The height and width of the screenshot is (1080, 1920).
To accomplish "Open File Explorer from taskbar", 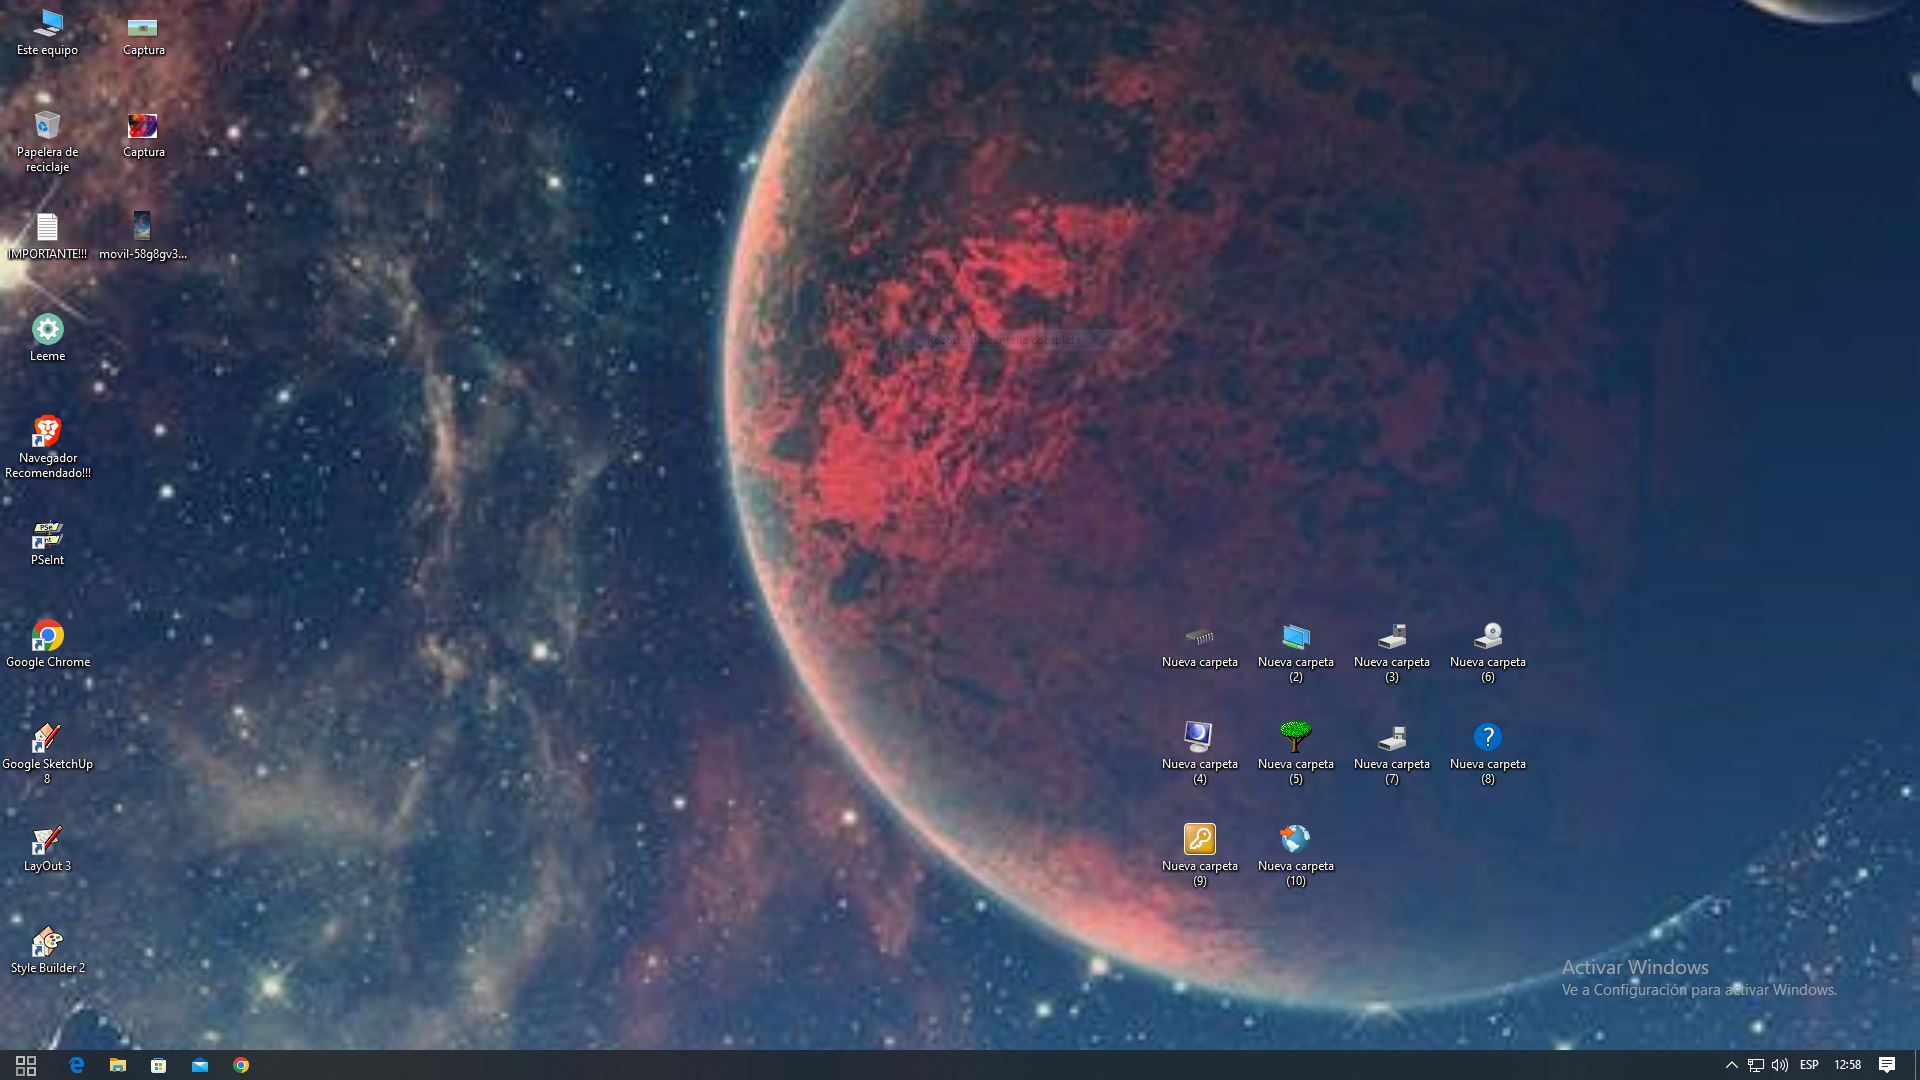I will point(117,1065).
